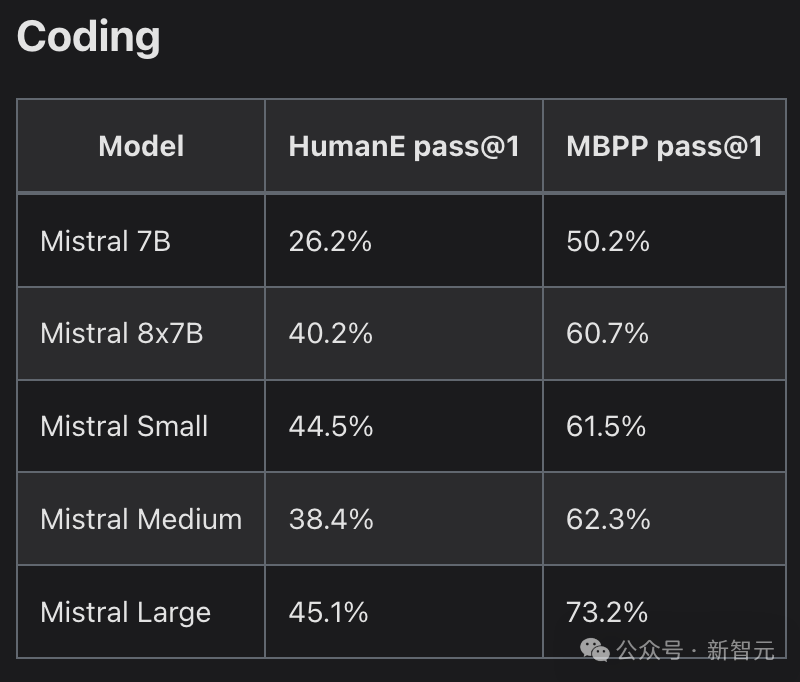Click the WeChat logo in the watermark
The width and height of the screenshot is (800, 682).
point(596,651)
